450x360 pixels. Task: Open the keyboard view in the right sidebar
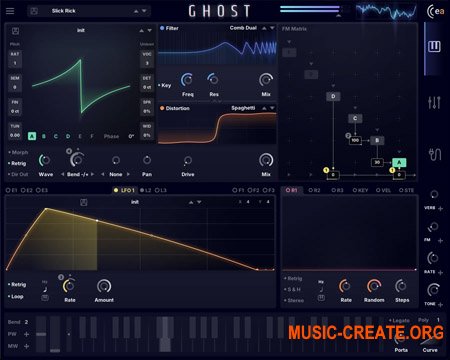pos(434,46)
